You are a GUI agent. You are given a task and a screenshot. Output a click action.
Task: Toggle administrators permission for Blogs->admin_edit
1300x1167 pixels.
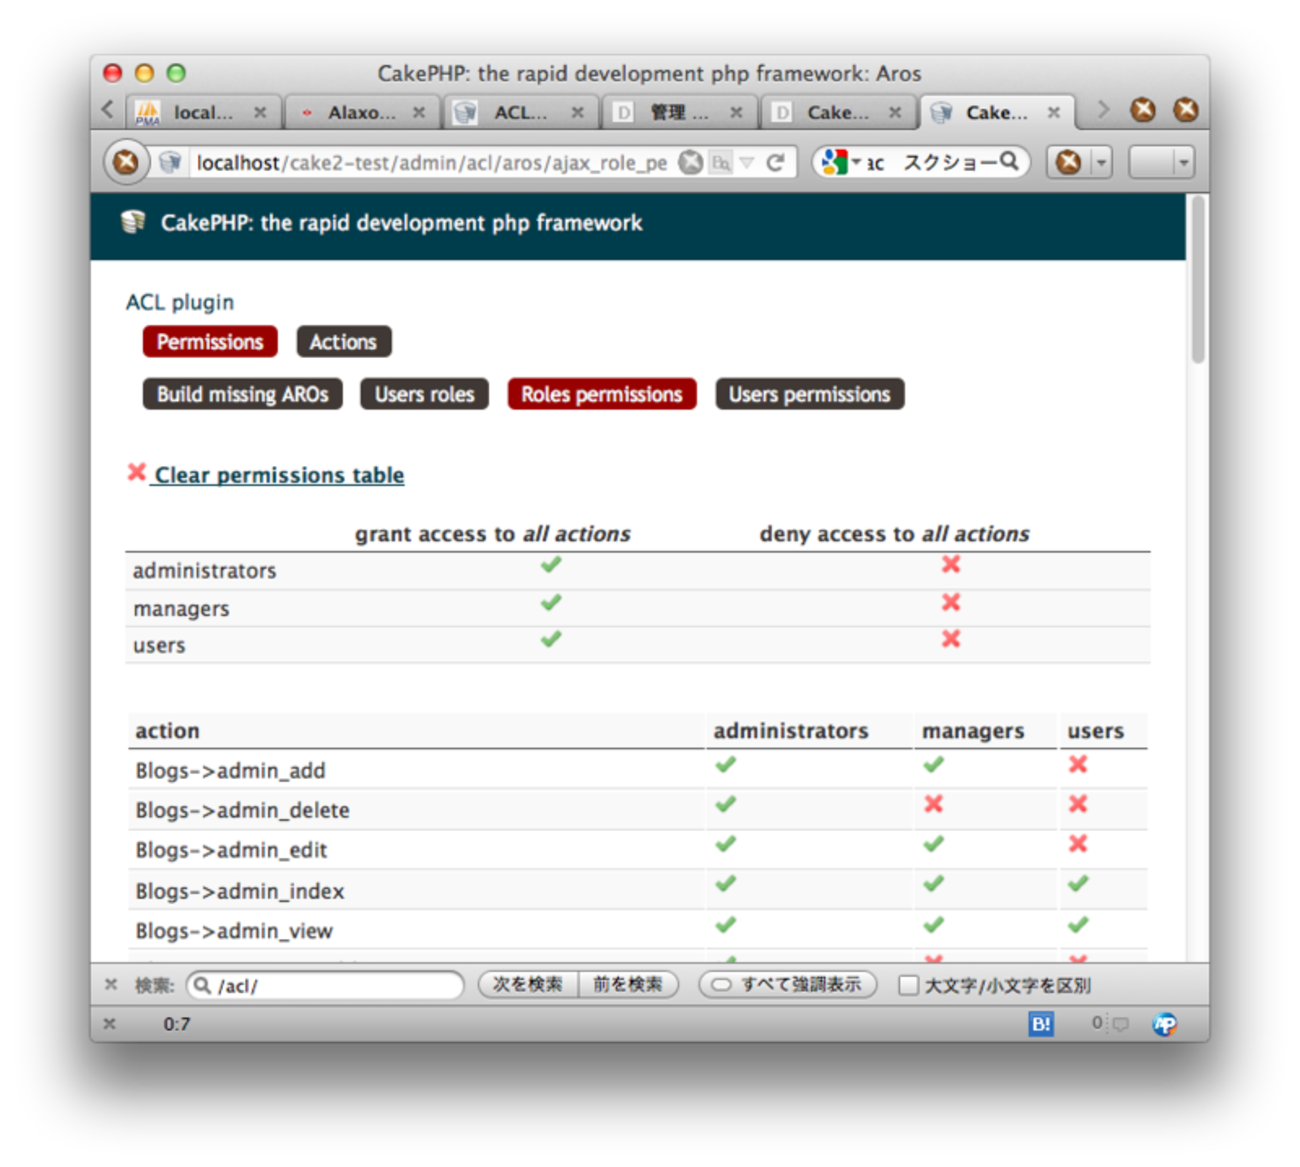coord(726,844)
